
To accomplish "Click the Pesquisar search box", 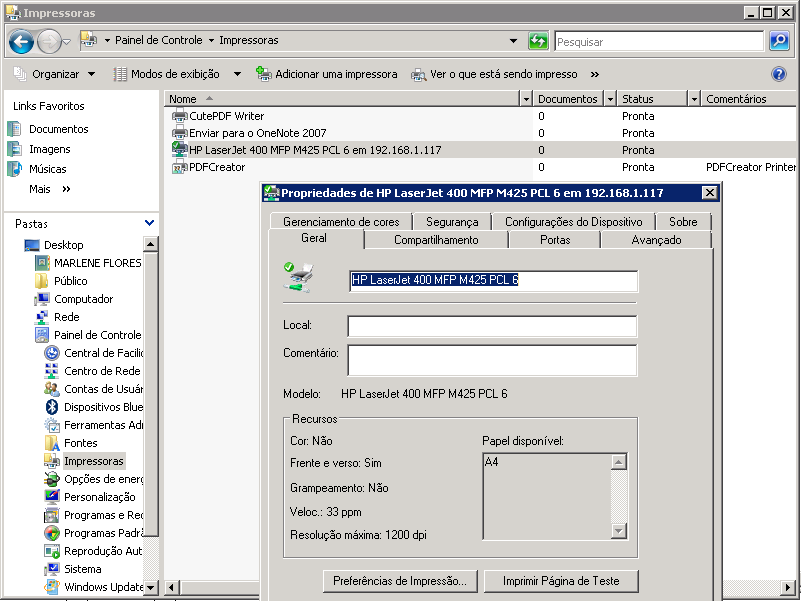I will pos(659,41).
